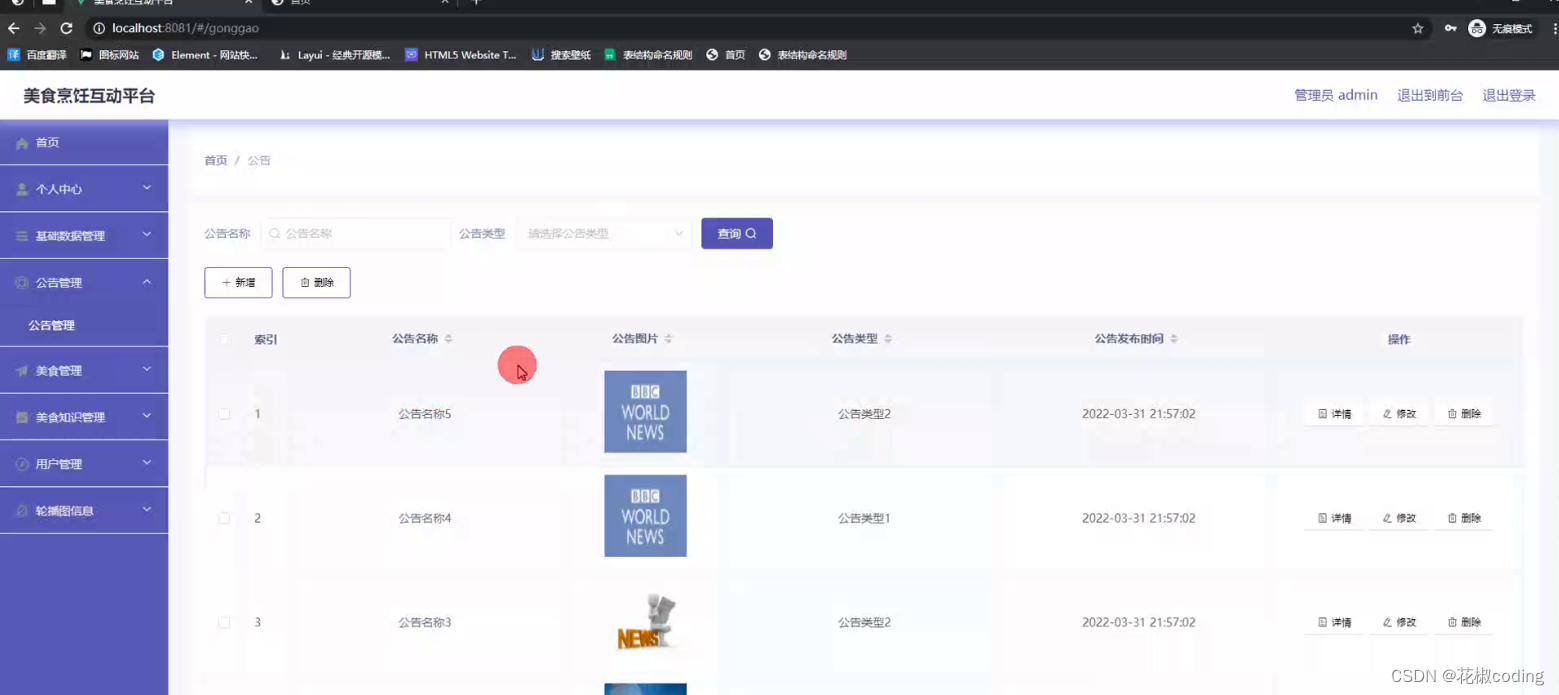Bookmark this page with star icon
1559x695 pixels.
pyautogui.click(x=1417, y=29)
